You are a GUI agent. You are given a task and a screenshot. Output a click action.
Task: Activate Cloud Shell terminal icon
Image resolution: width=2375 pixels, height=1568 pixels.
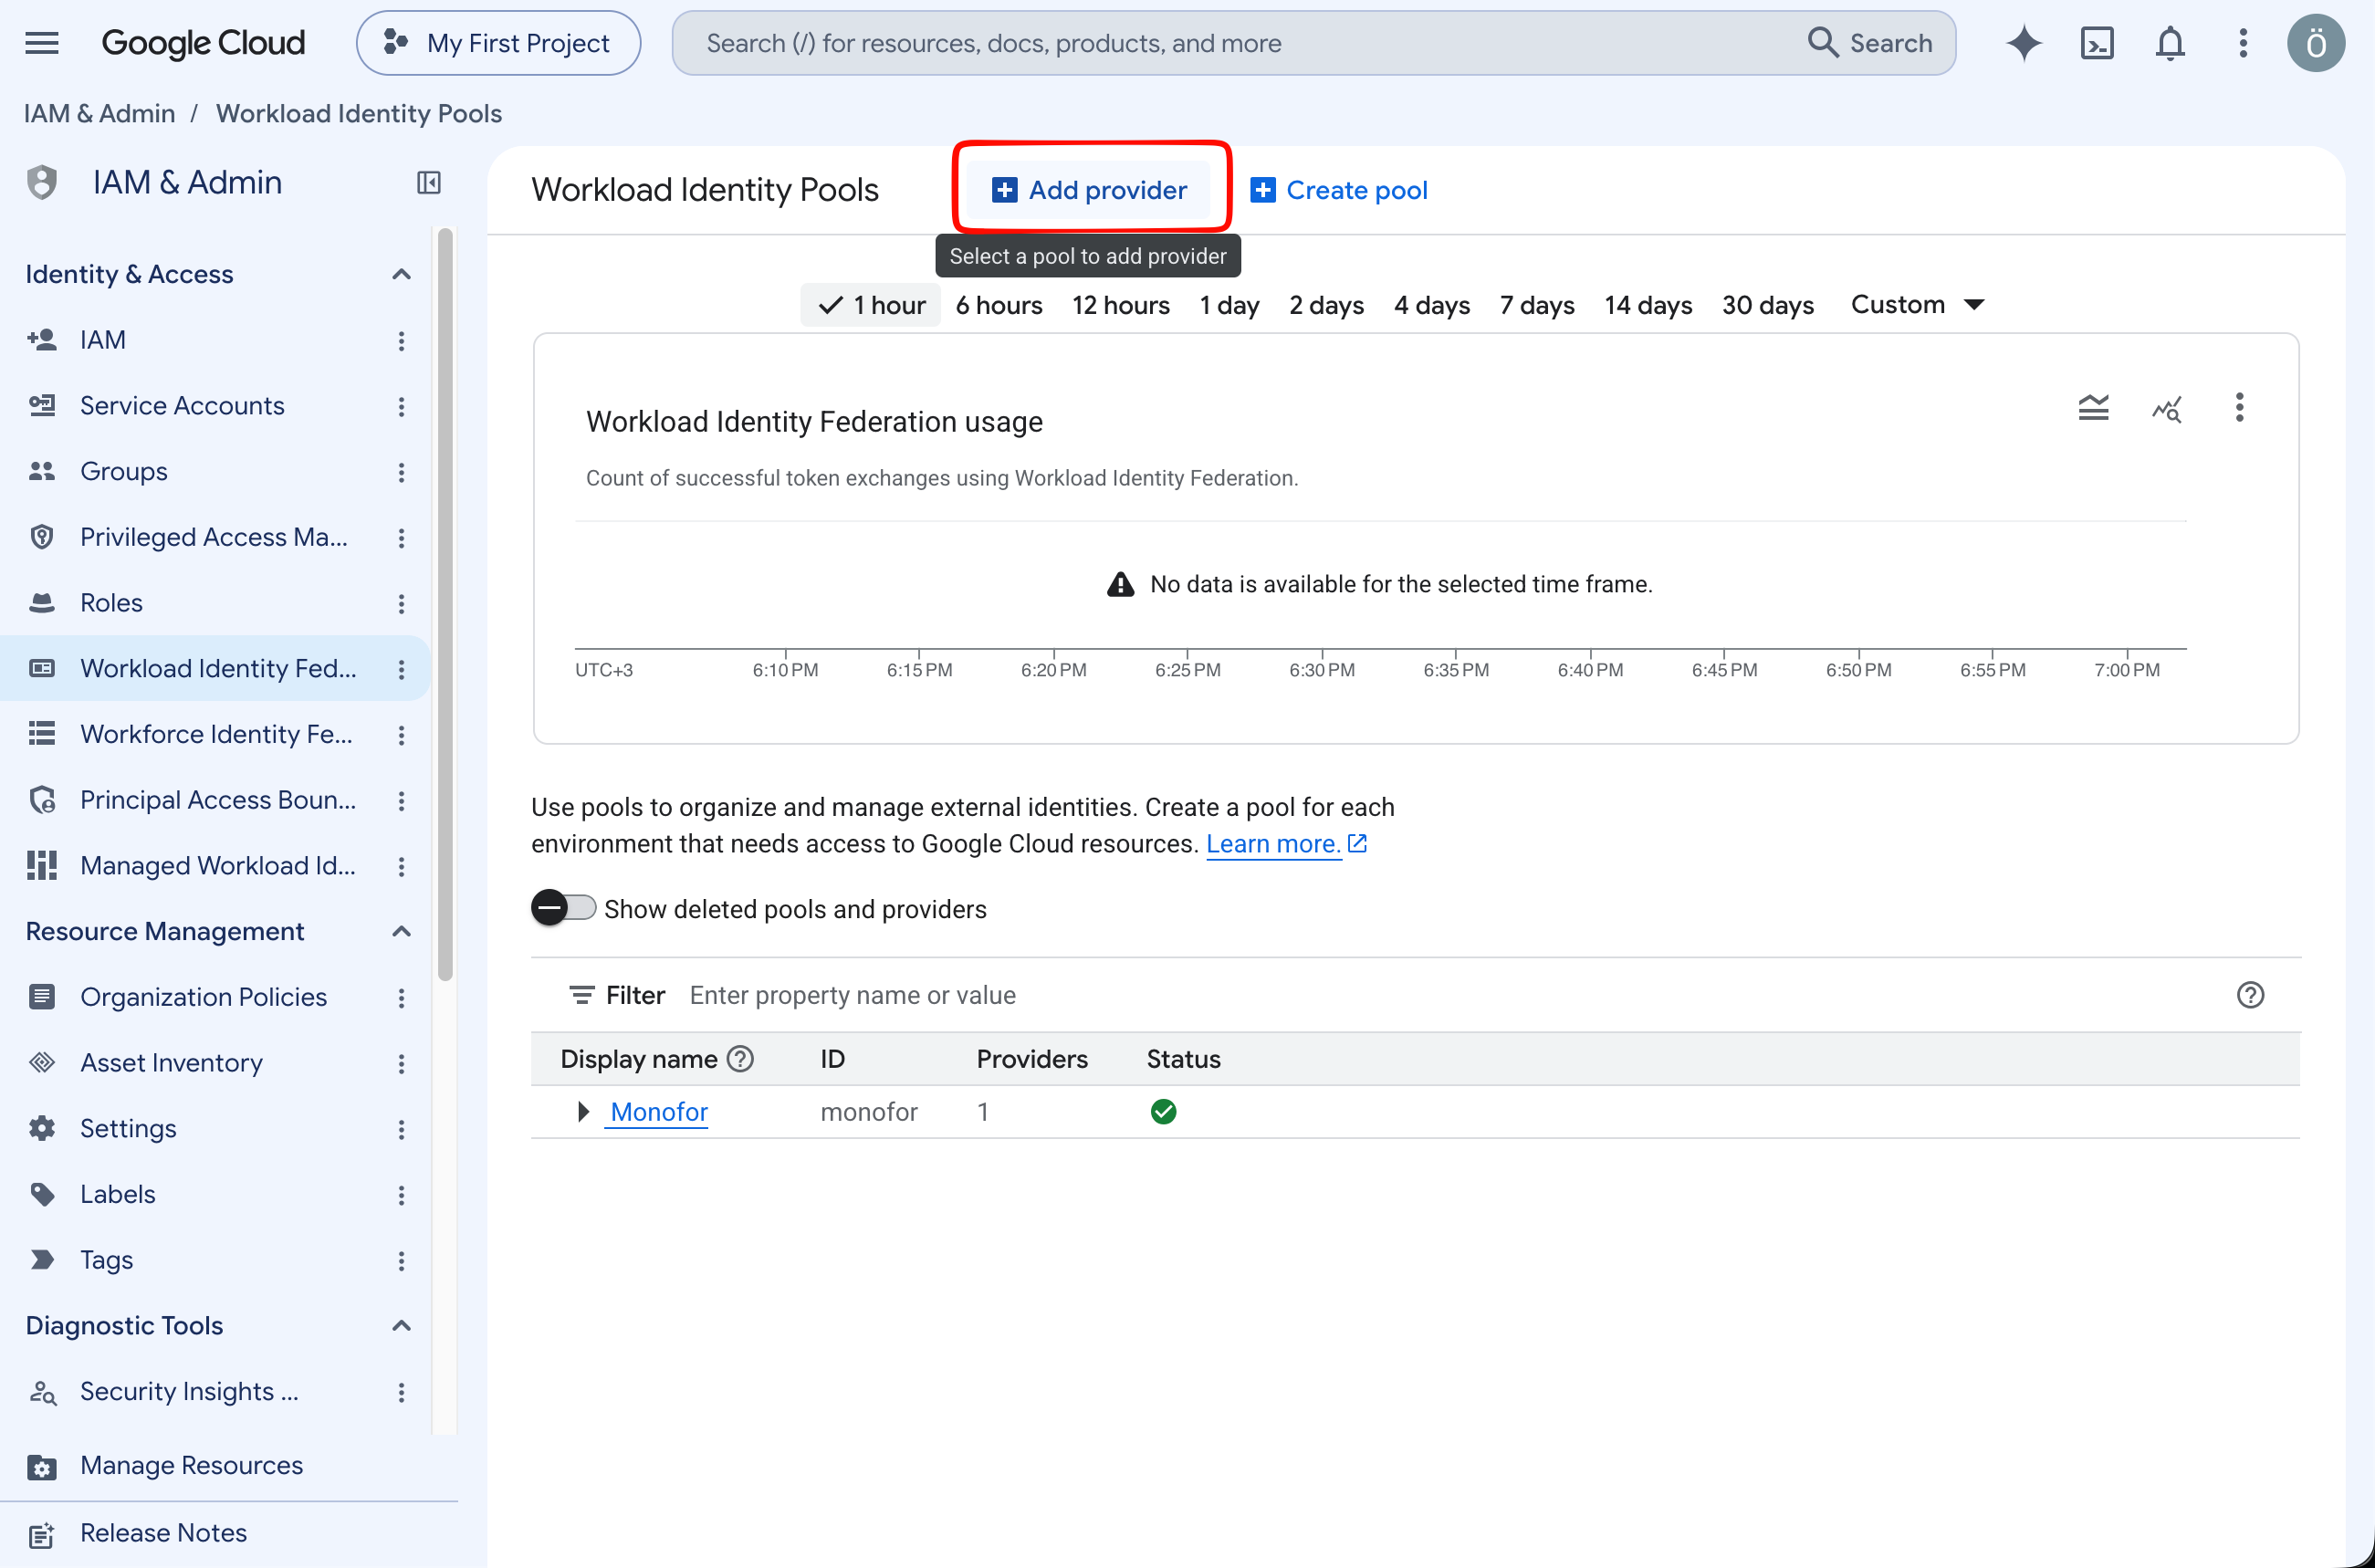(2097, 43)
